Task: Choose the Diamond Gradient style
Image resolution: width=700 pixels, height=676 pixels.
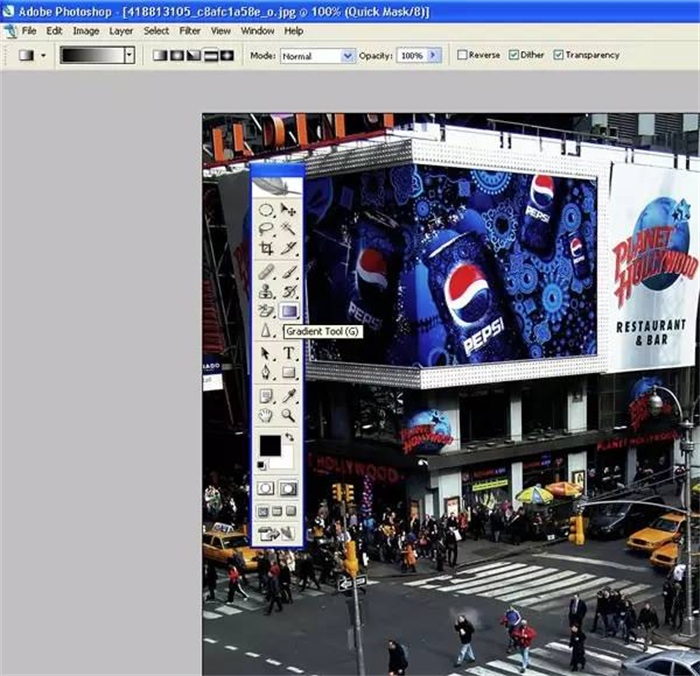Action: click(227, 55)
